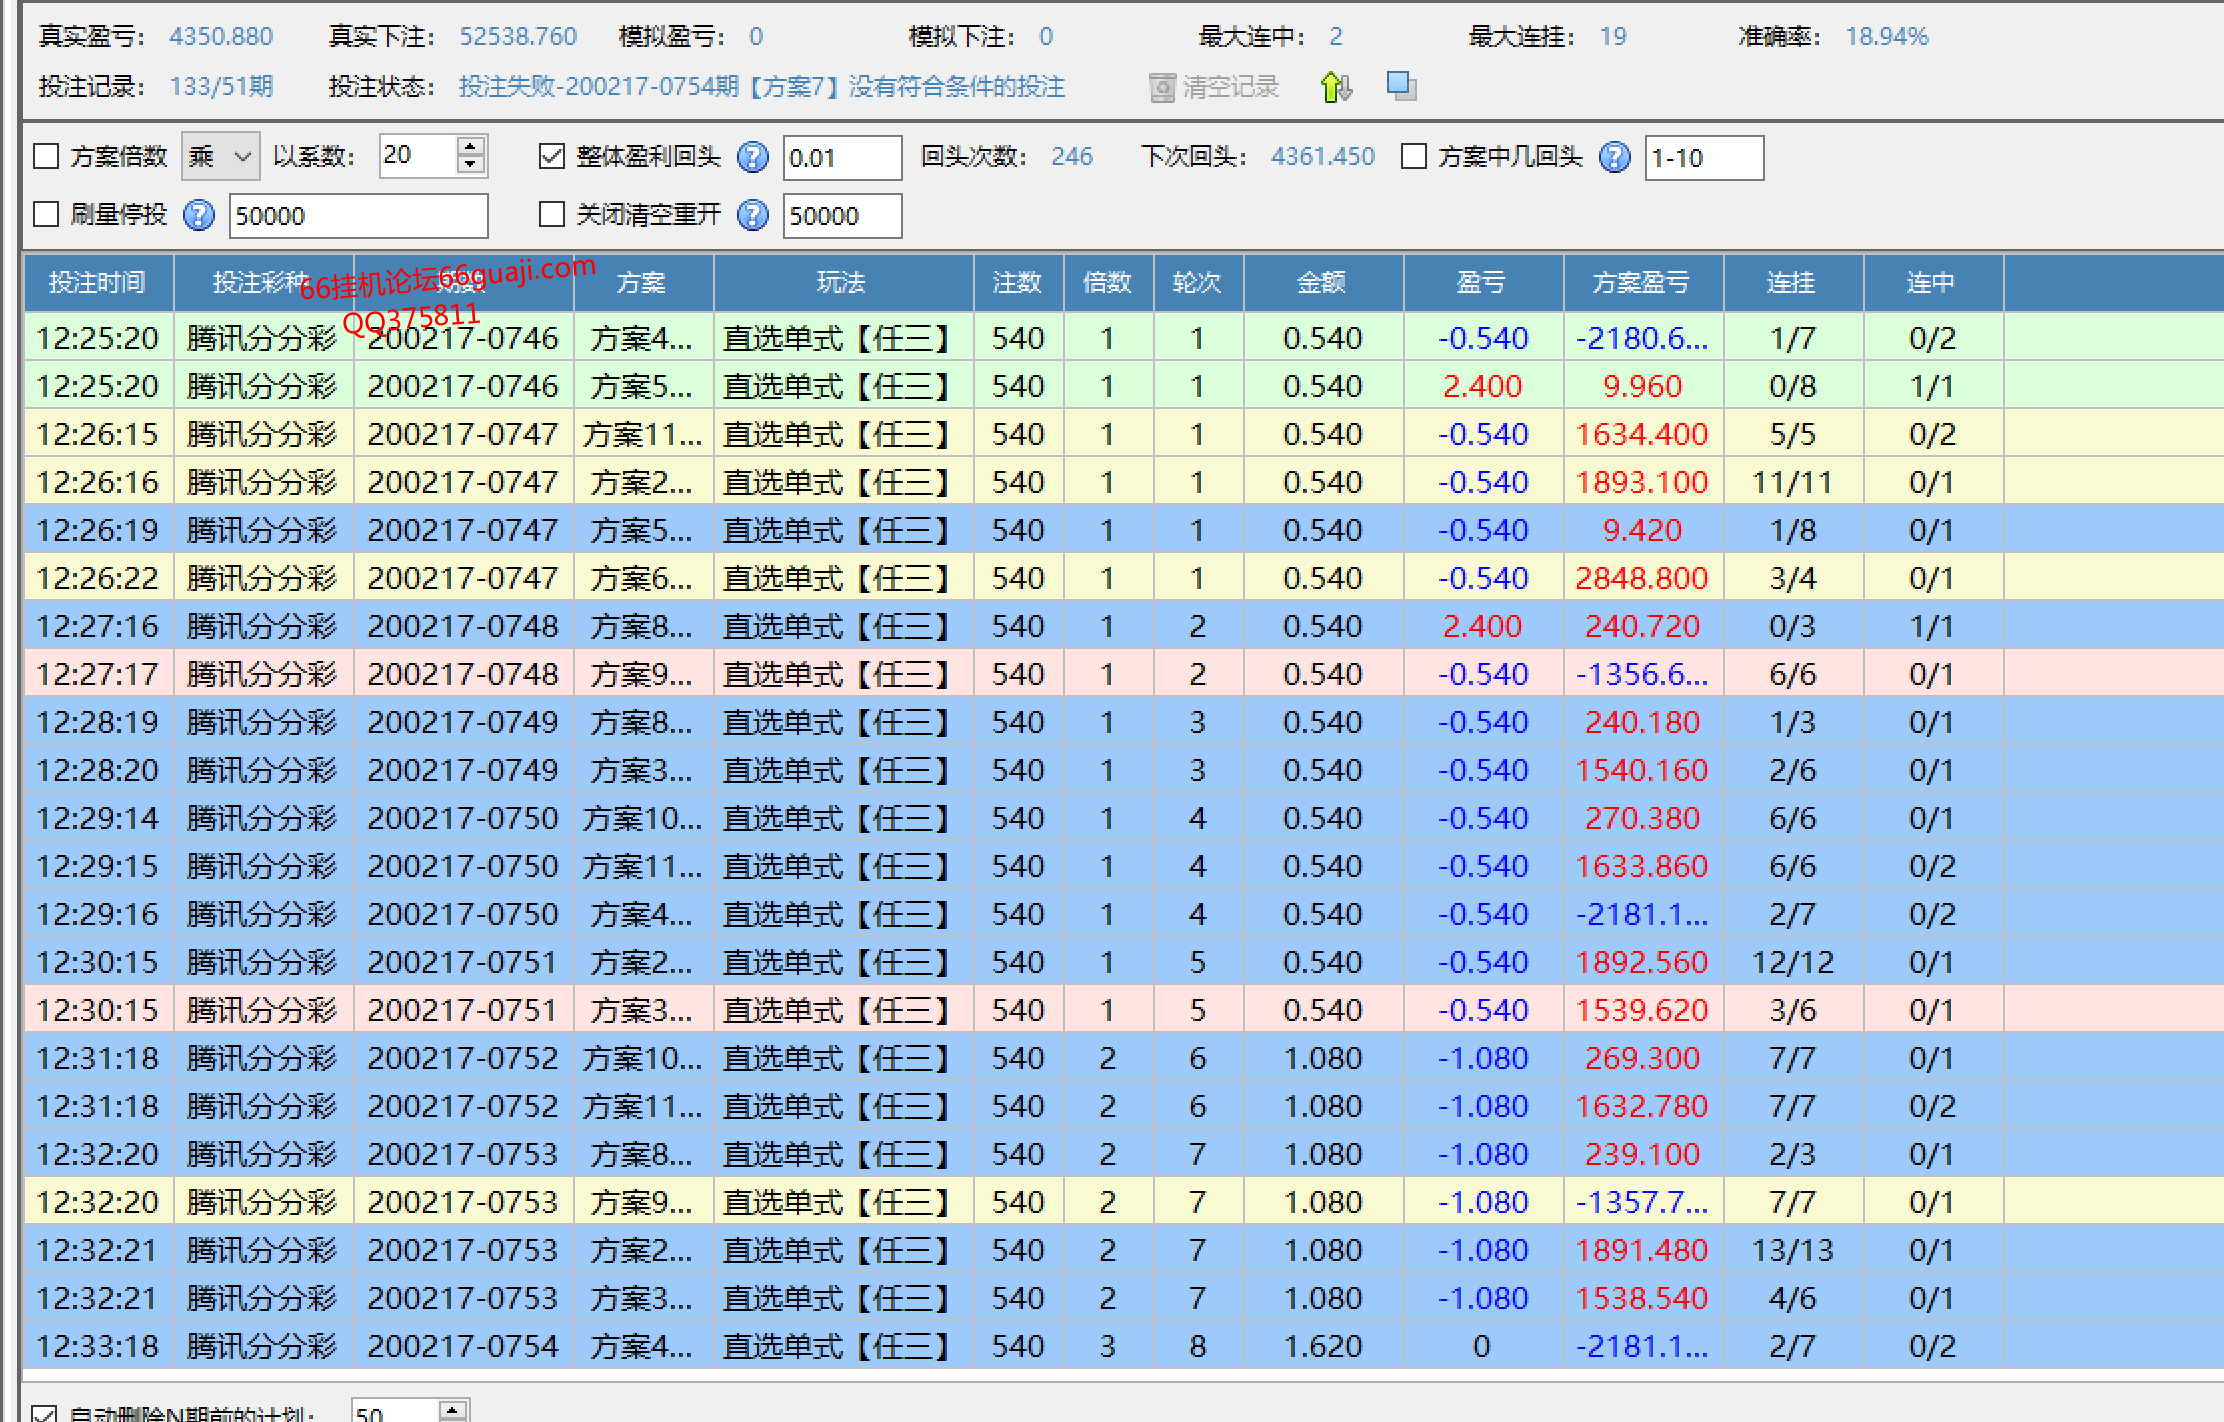The image size is (2224, 1422).
Task: Click 方案盈亏 value 1893.100
Action: [1642, 482]
